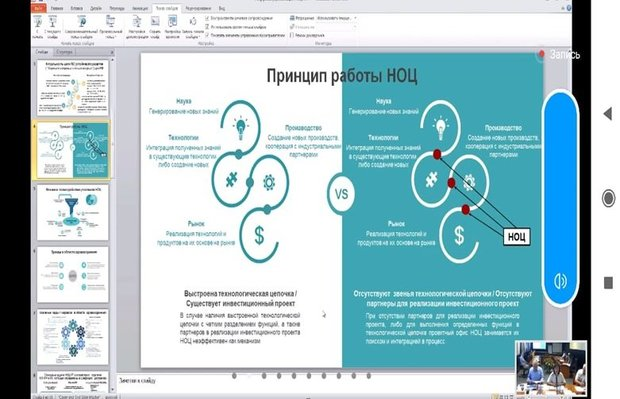Toggle Play Narrations checkbox
Screen dimensions: 620x399
(208, 18)
